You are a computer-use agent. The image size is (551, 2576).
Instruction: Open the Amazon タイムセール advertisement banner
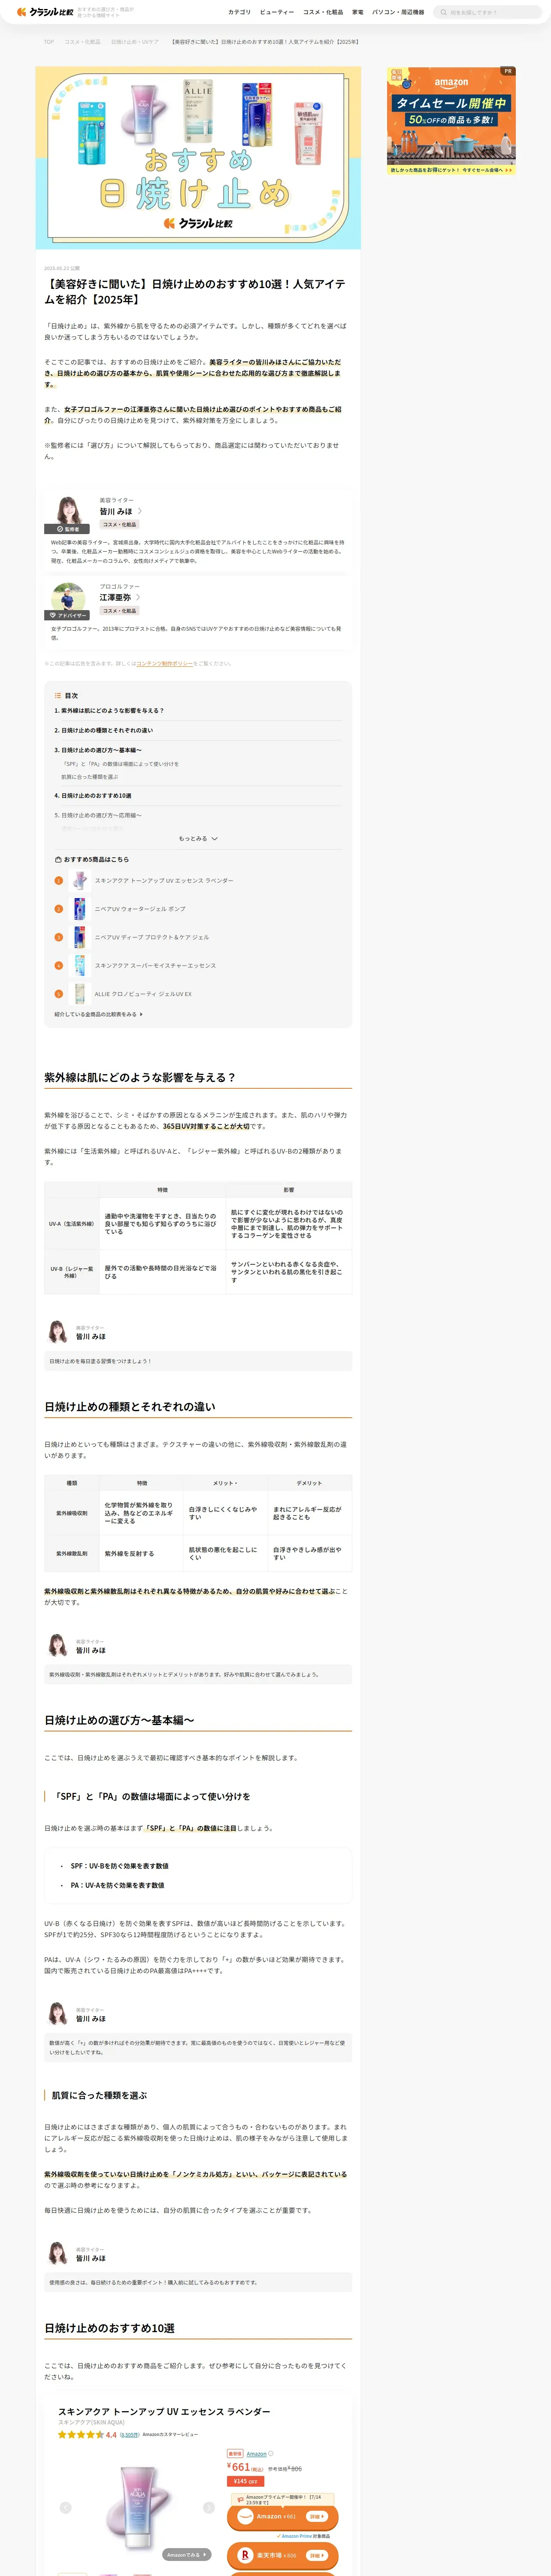452,121
